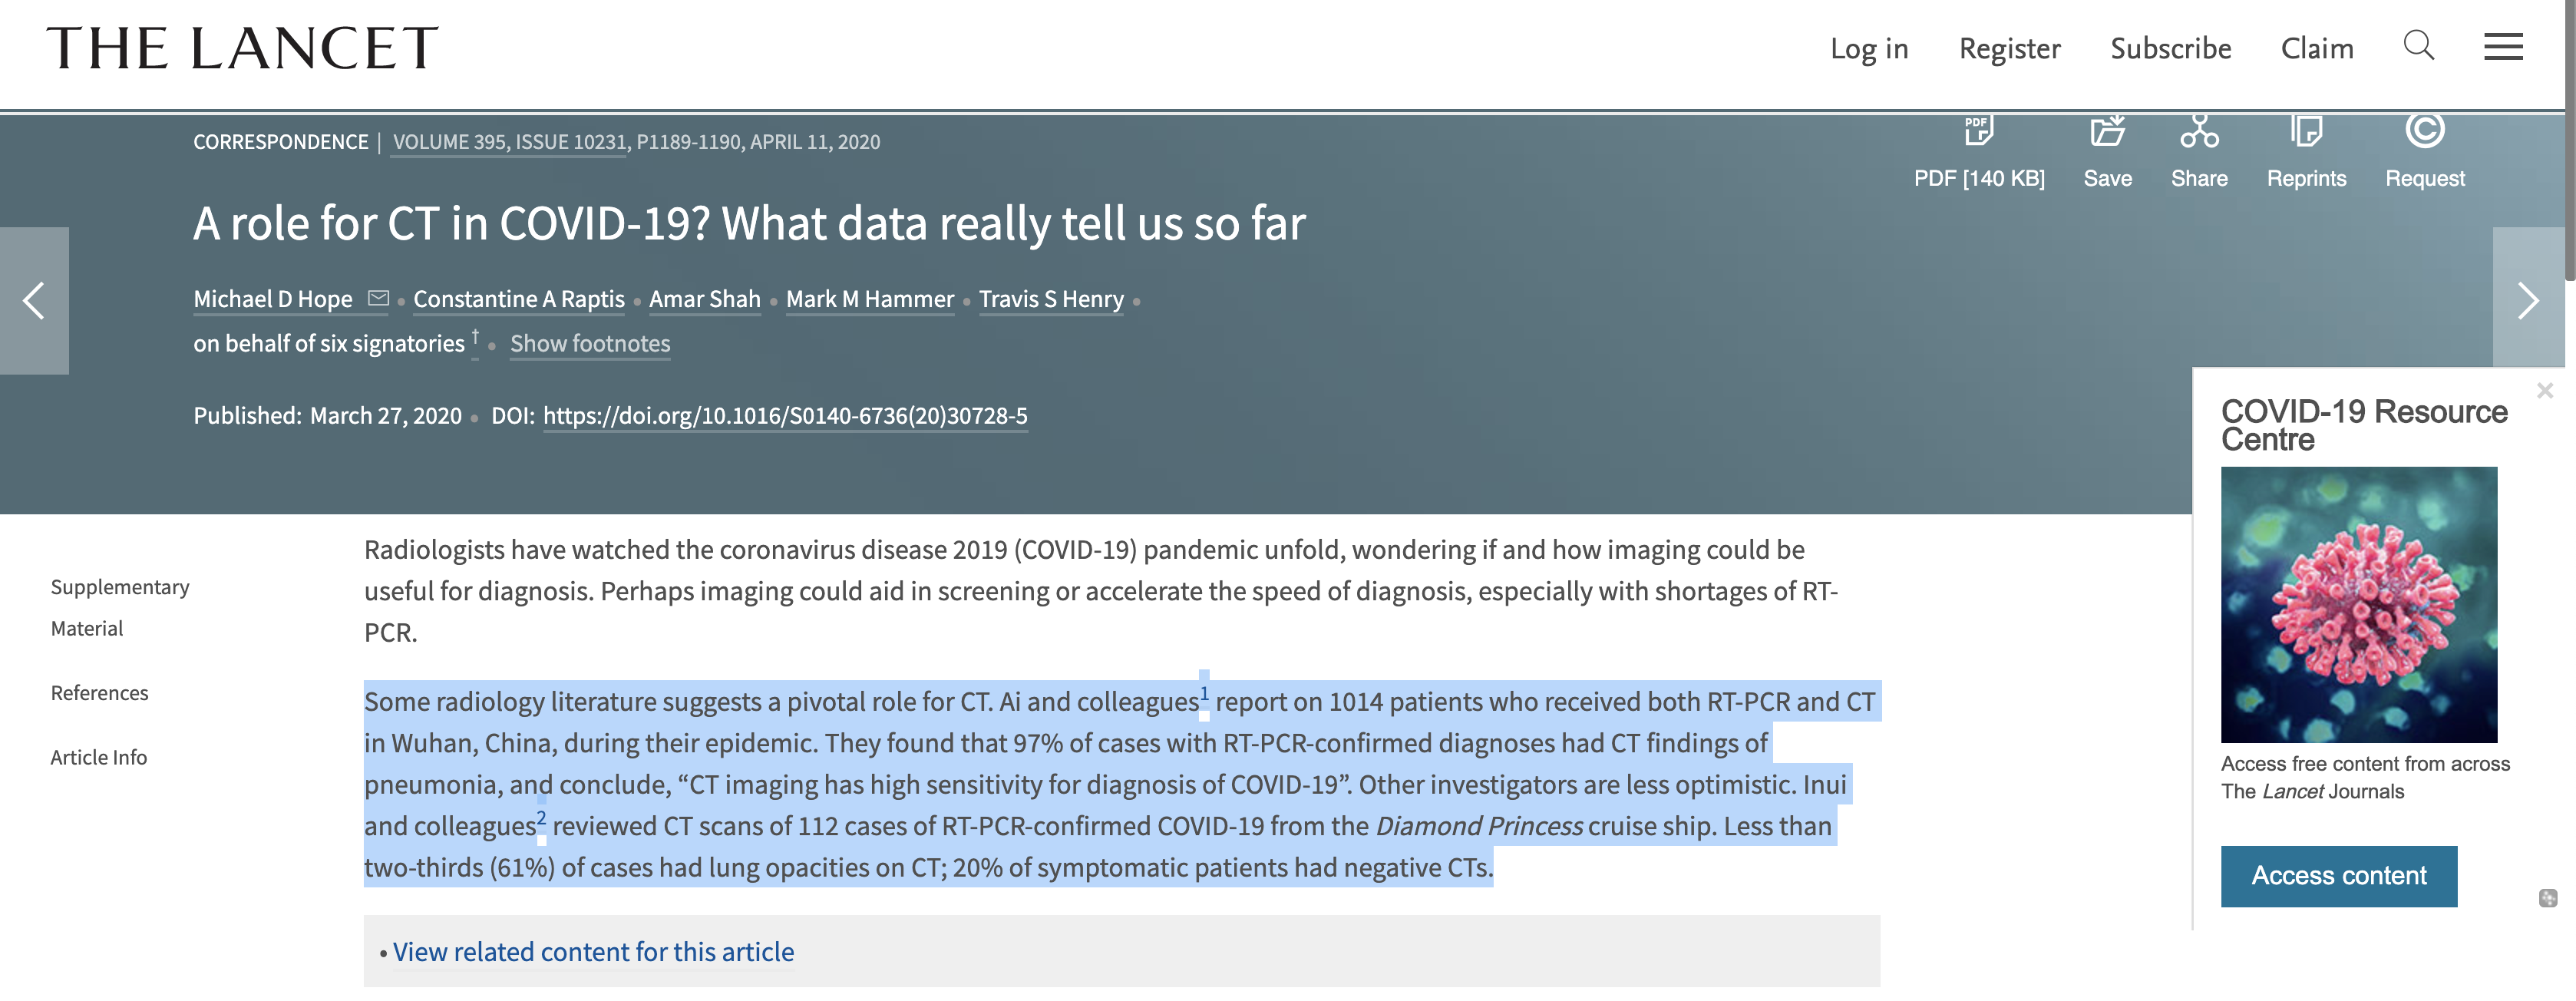
Task: Expand View related content for this article
Action: [593, 952]
